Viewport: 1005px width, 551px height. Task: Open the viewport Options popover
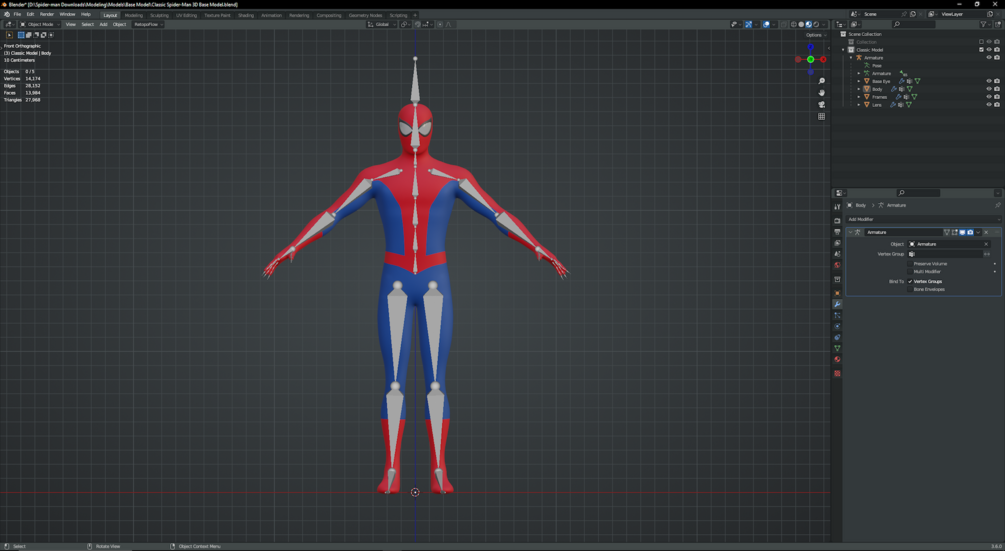click(815, 35)
